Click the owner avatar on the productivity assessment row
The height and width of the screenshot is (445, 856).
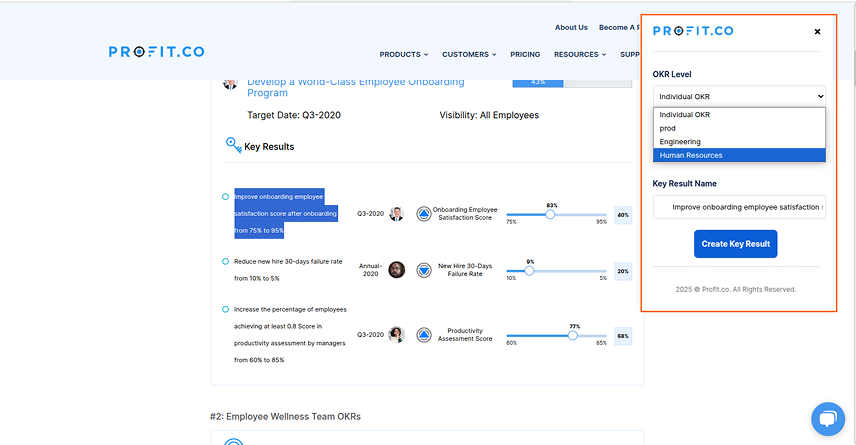[397, 335]
